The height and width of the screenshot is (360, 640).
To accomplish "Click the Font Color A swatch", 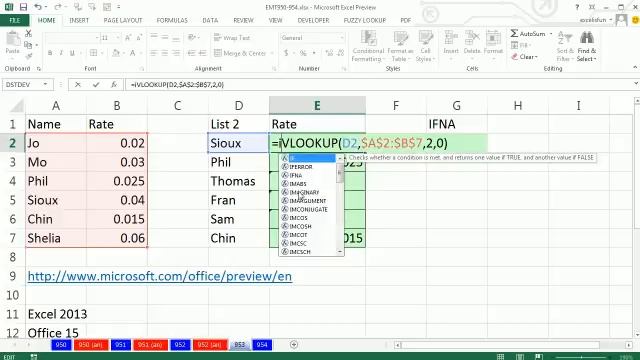I will pos(133,53).
